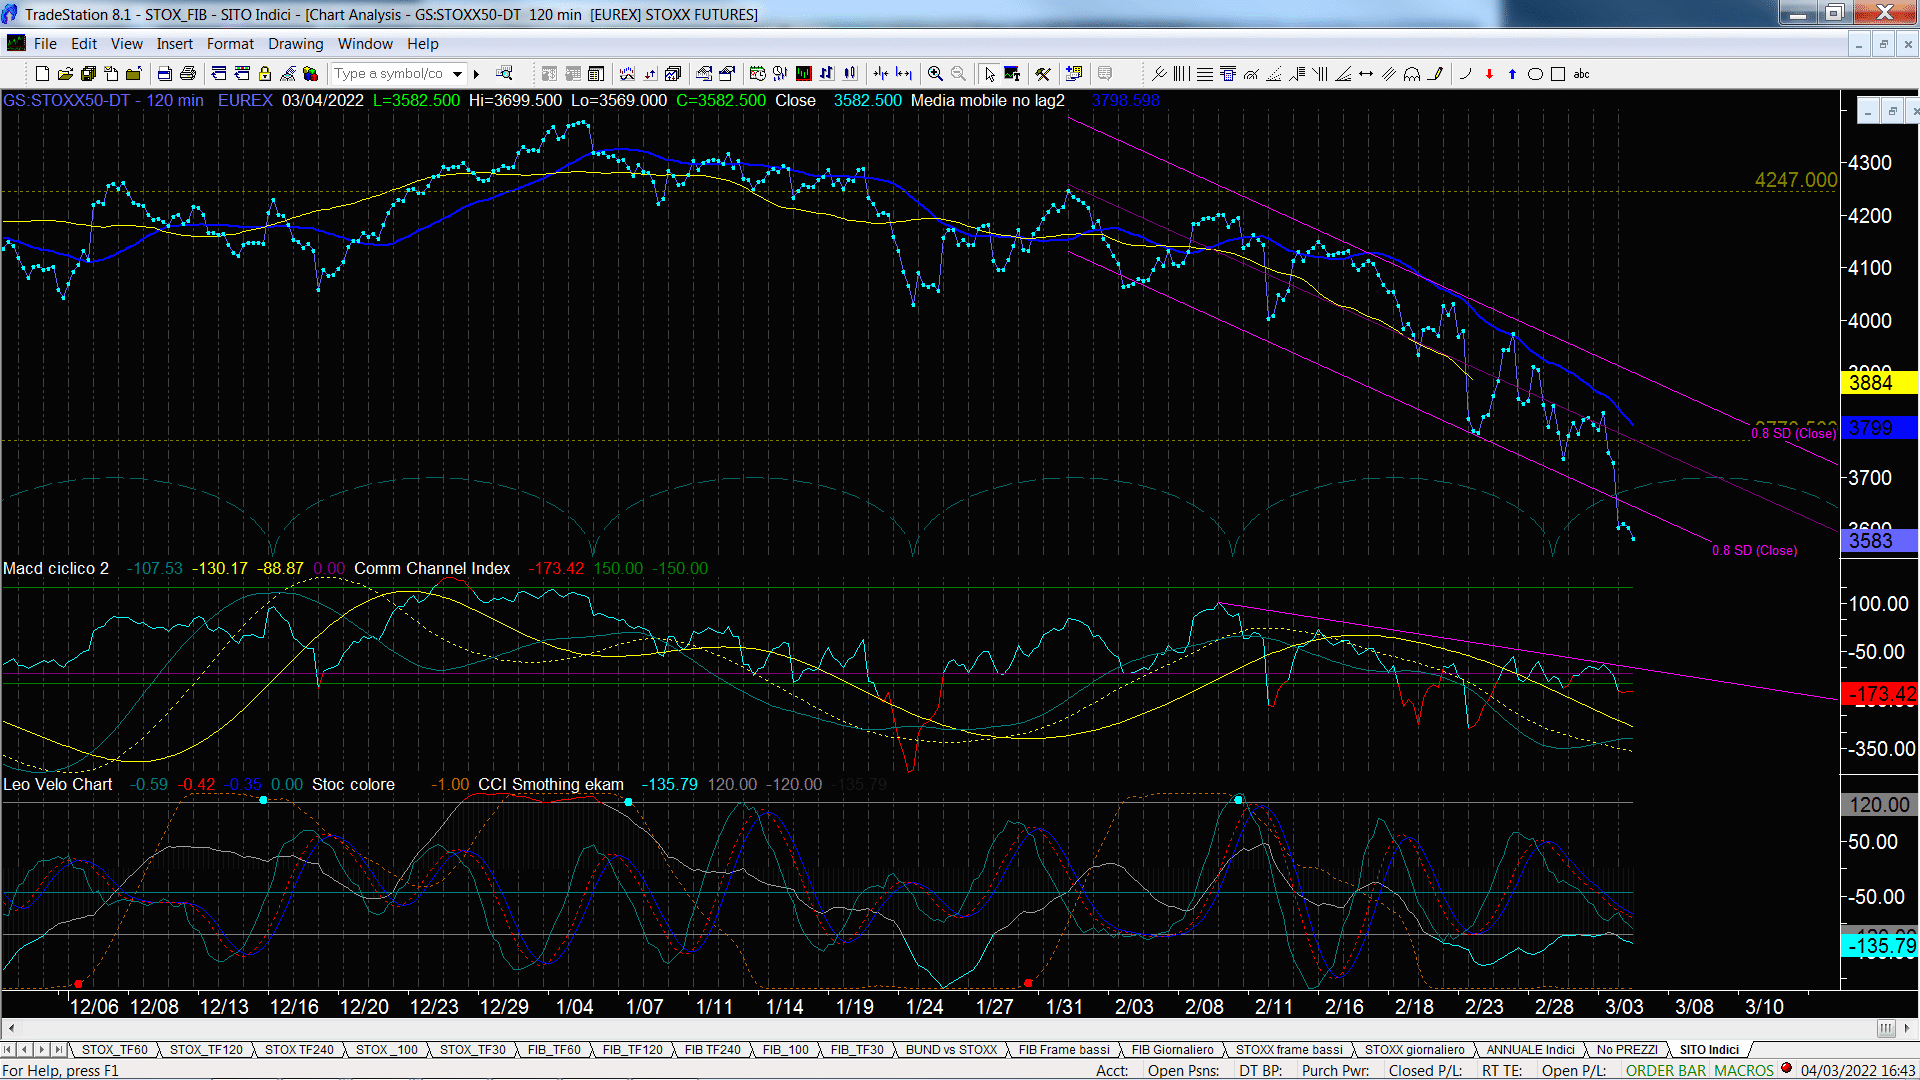Click the horizontal scrollbar right arrow
The image size is (1920, 1080).
click(1908, 1028)
